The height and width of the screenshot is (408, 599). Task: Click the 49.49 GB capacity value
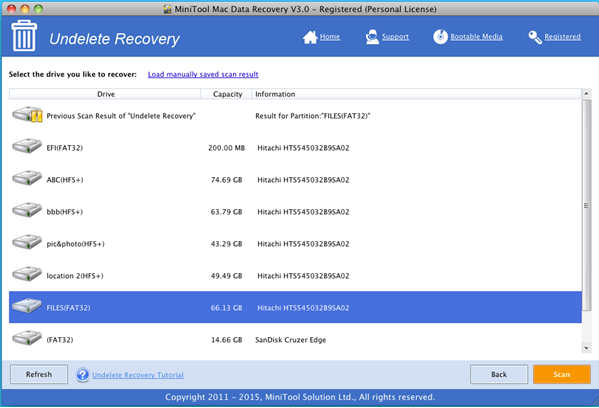227,276
